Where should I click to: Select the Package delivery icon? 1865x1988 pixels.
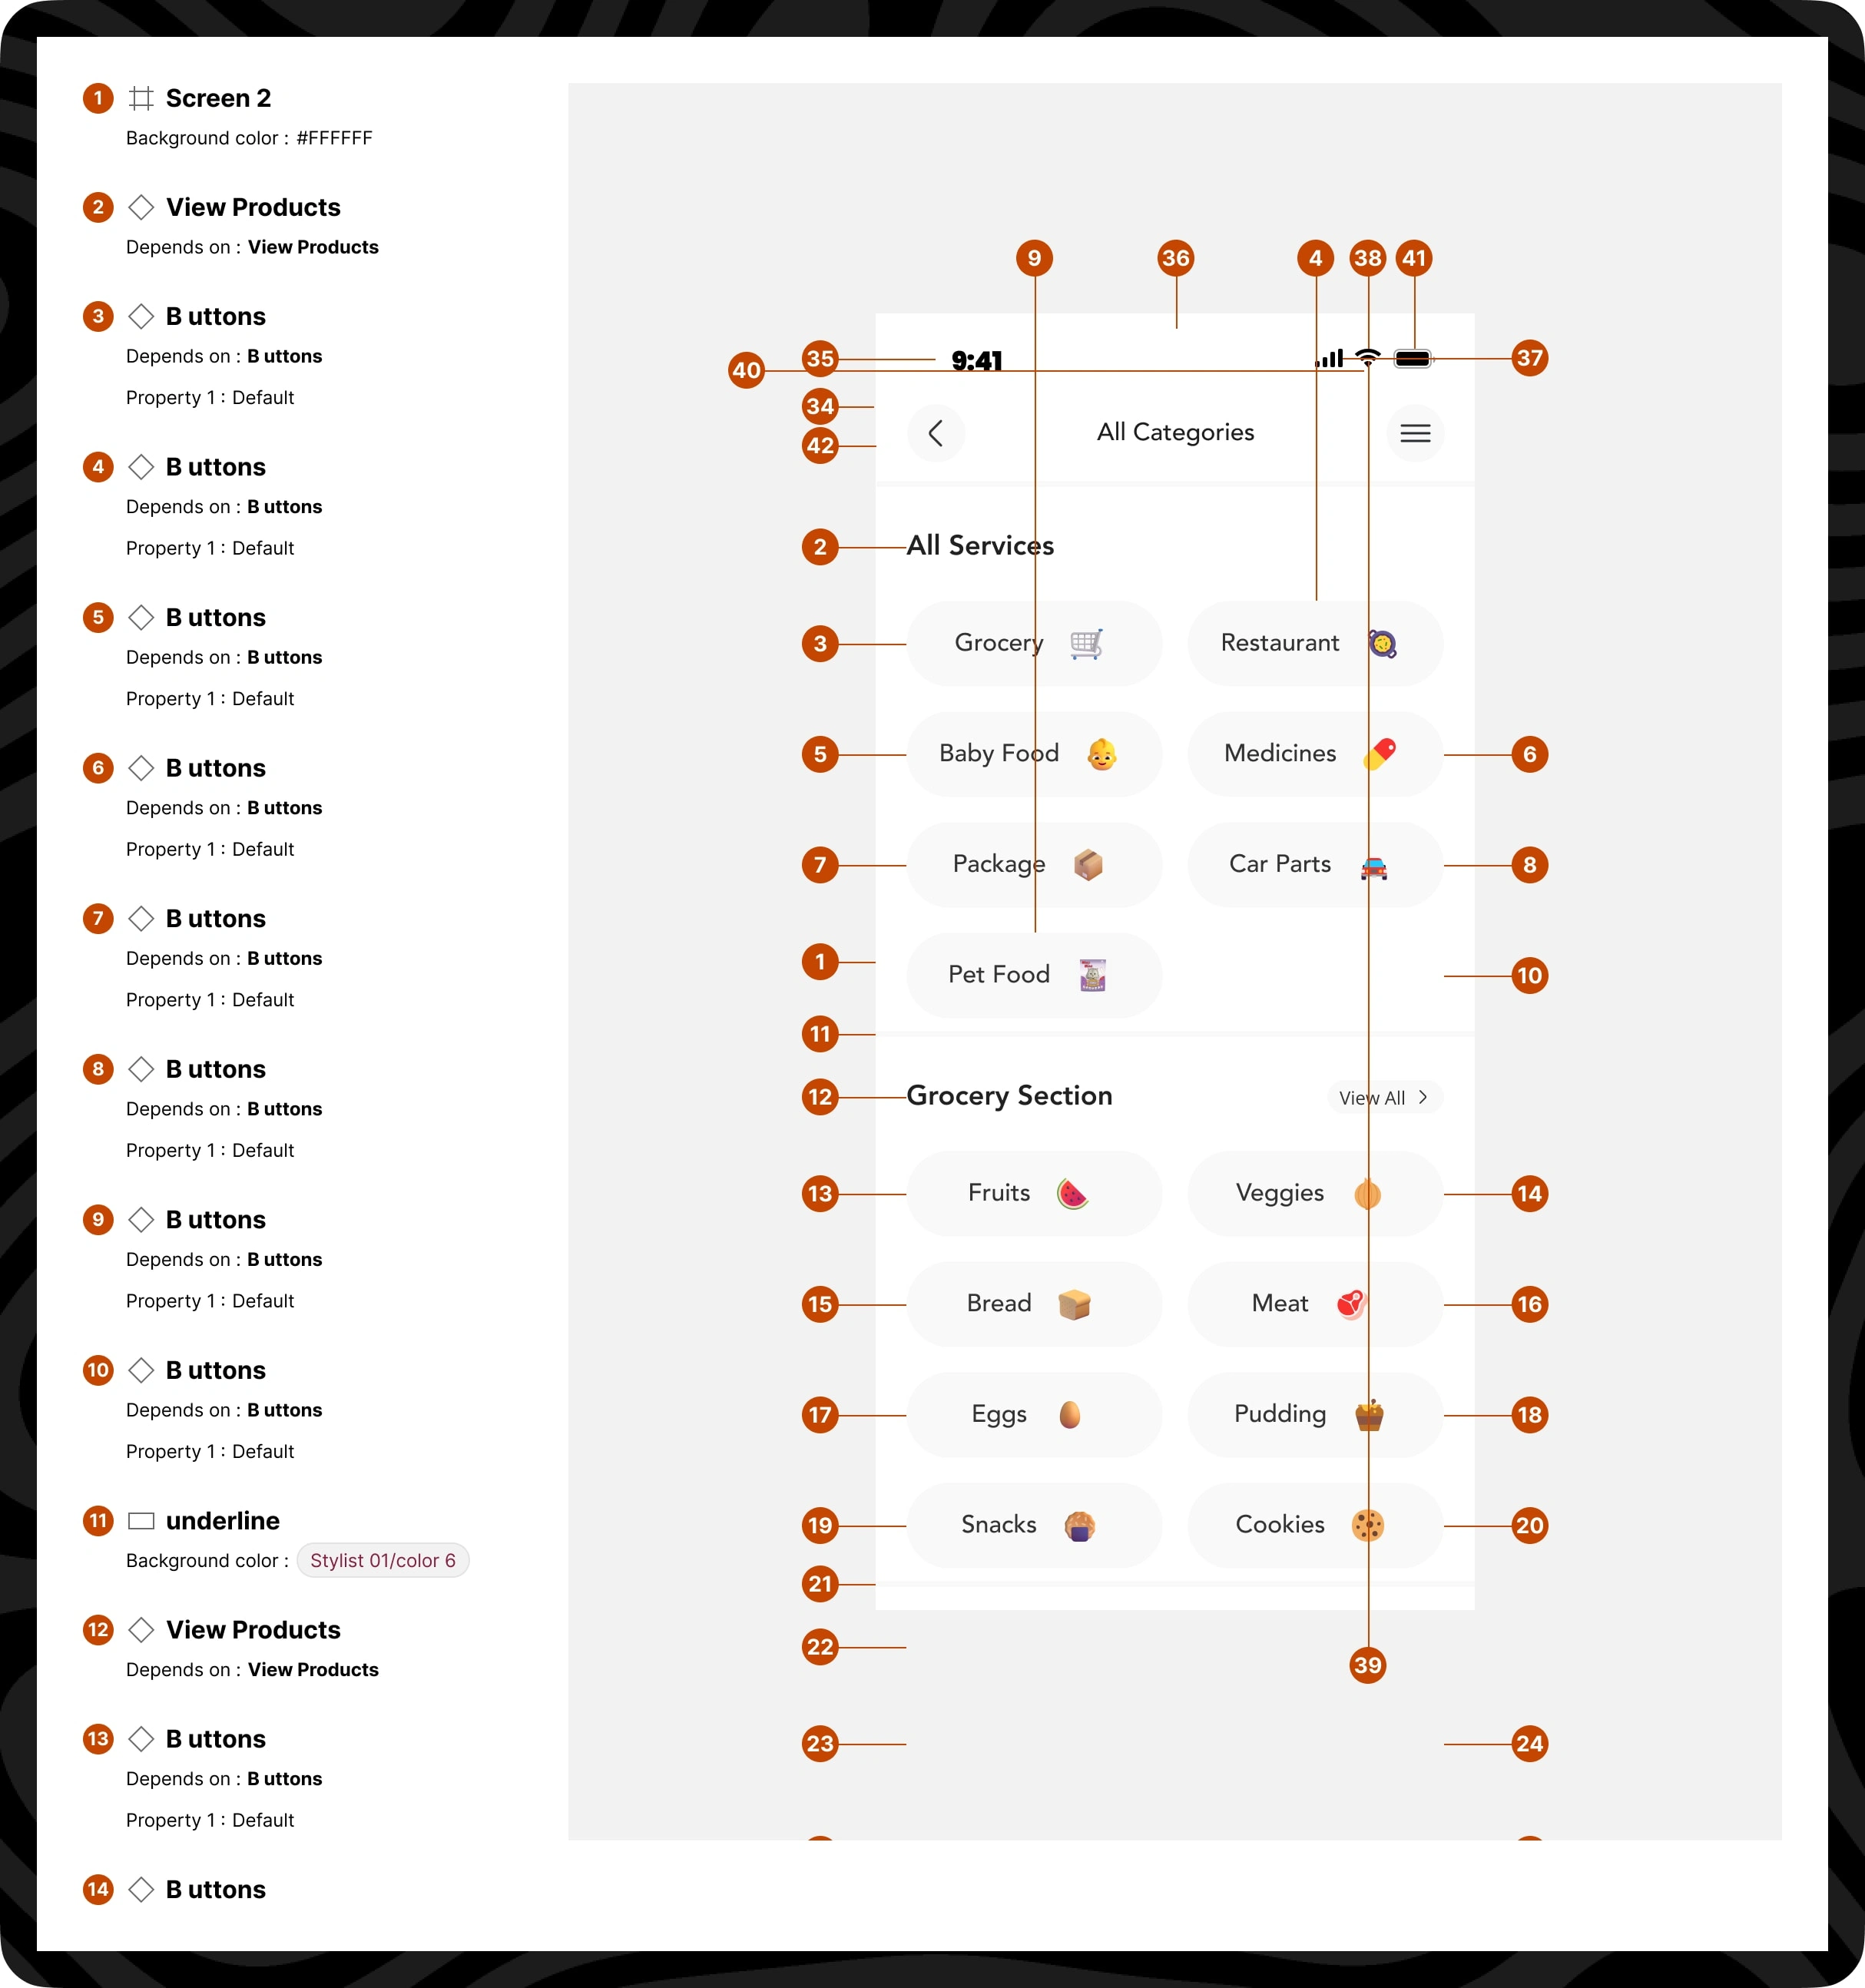point(1090,864)
